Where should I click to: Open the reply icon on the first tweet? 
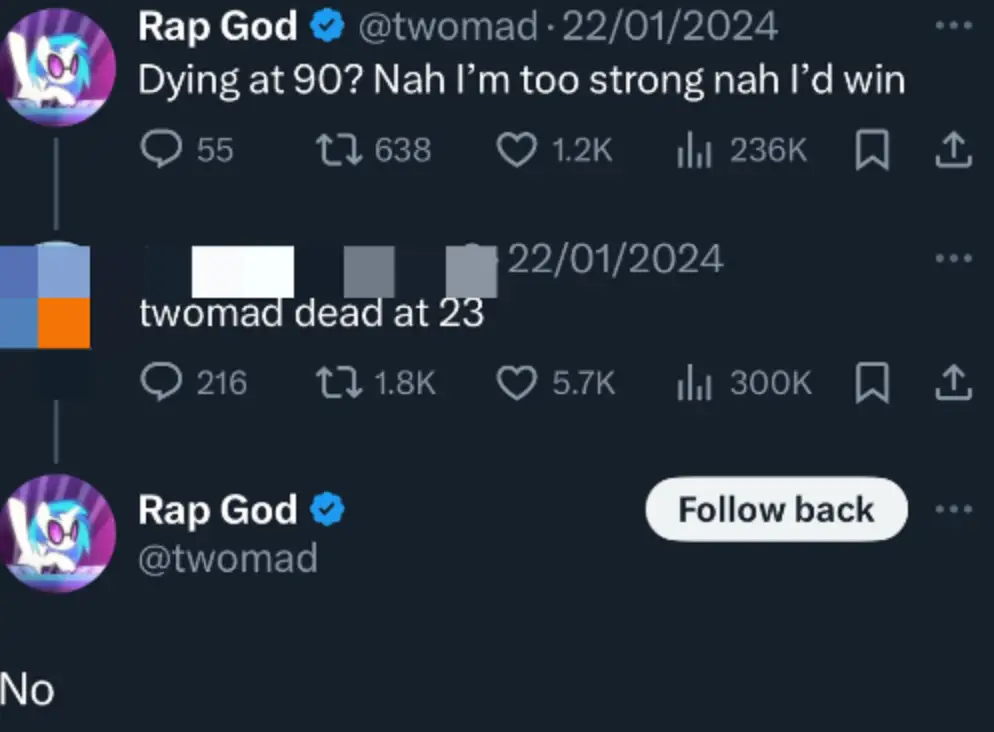(163, 150)
